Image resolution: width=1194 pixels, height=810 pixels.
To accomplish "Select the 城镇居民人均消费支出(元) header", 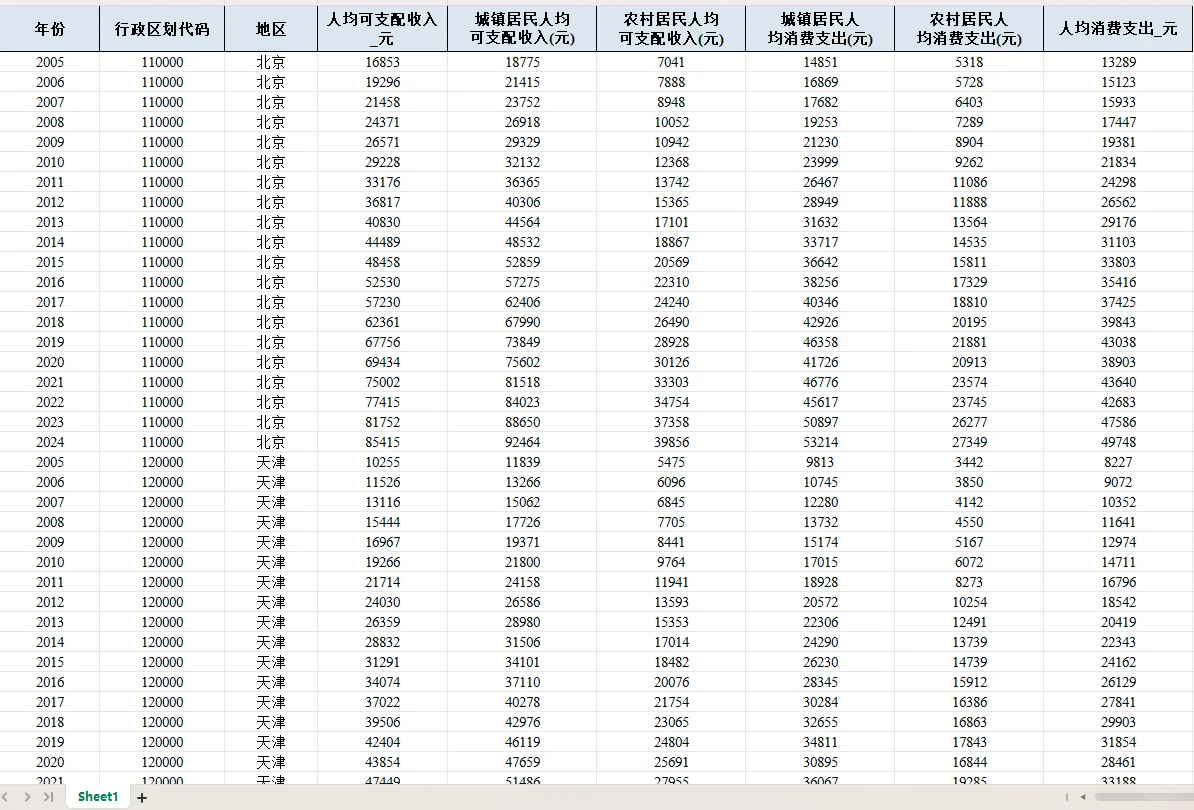I will tap(820, 29).
